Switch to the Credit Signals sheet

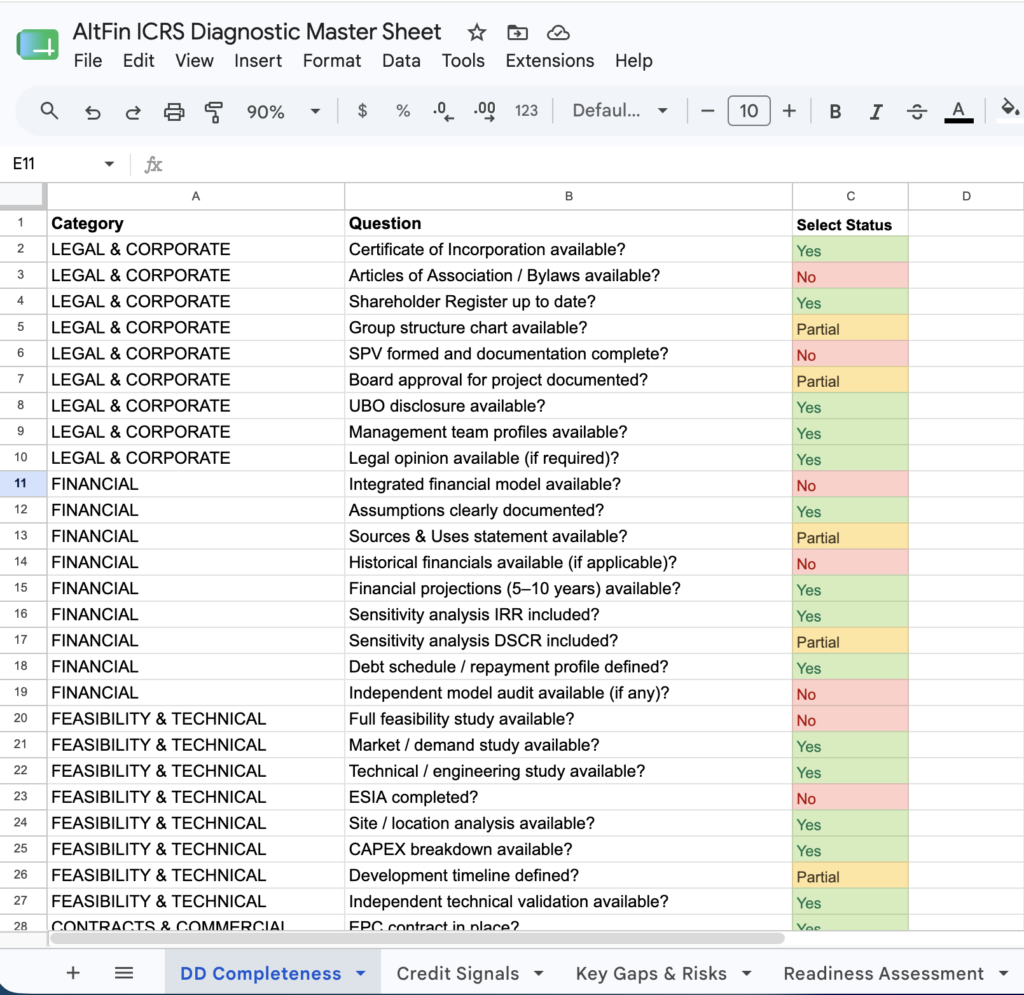point(457,973)
